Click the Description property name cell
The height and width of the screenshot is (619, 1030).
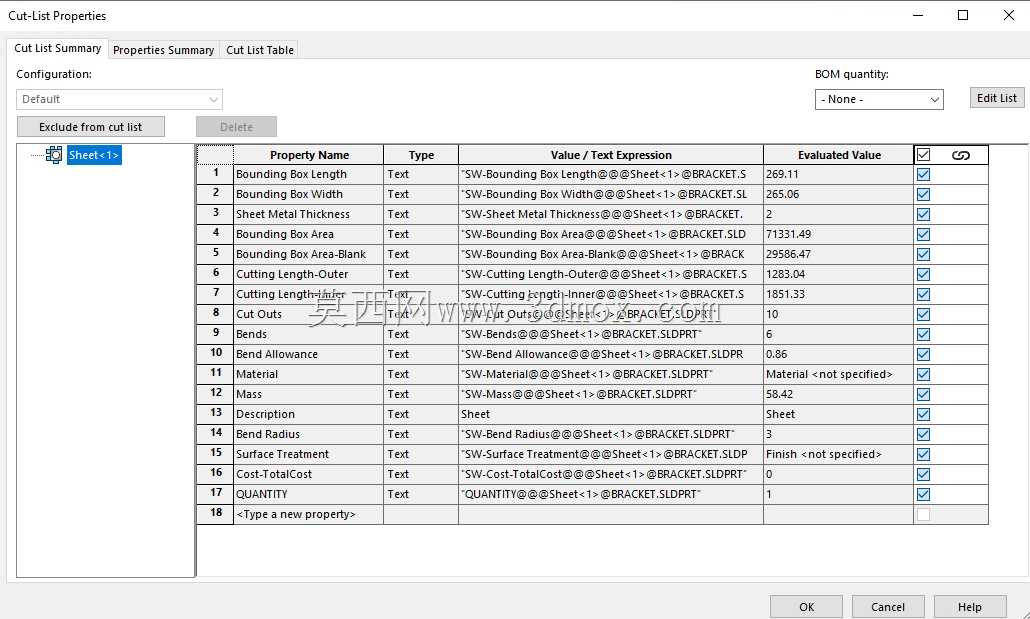coord(308,414)
